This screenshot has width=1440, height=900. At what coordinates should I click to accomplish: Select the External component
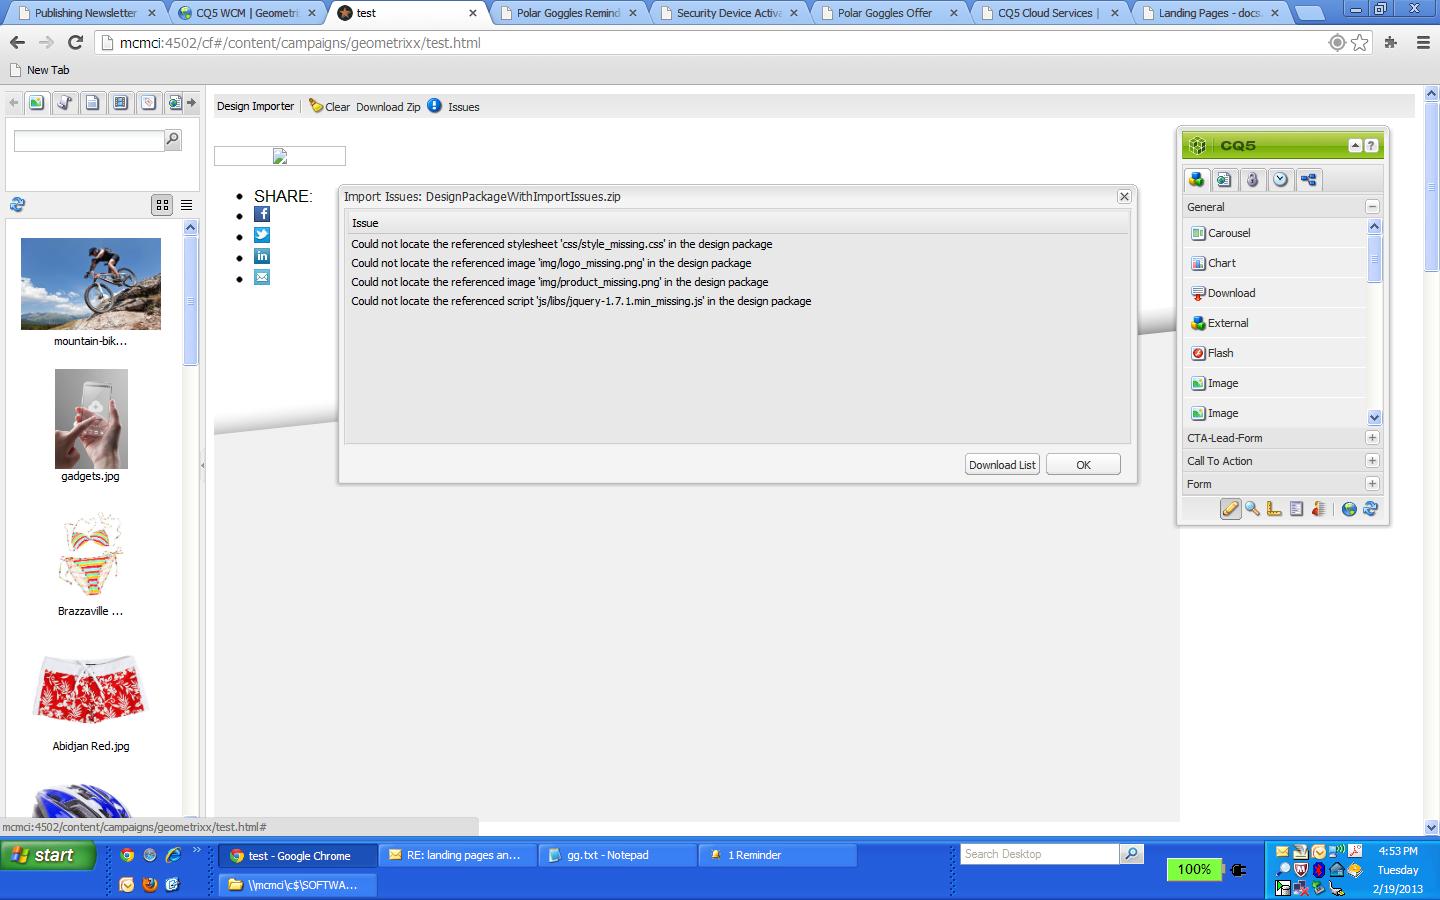click(x=1275, y=323)
